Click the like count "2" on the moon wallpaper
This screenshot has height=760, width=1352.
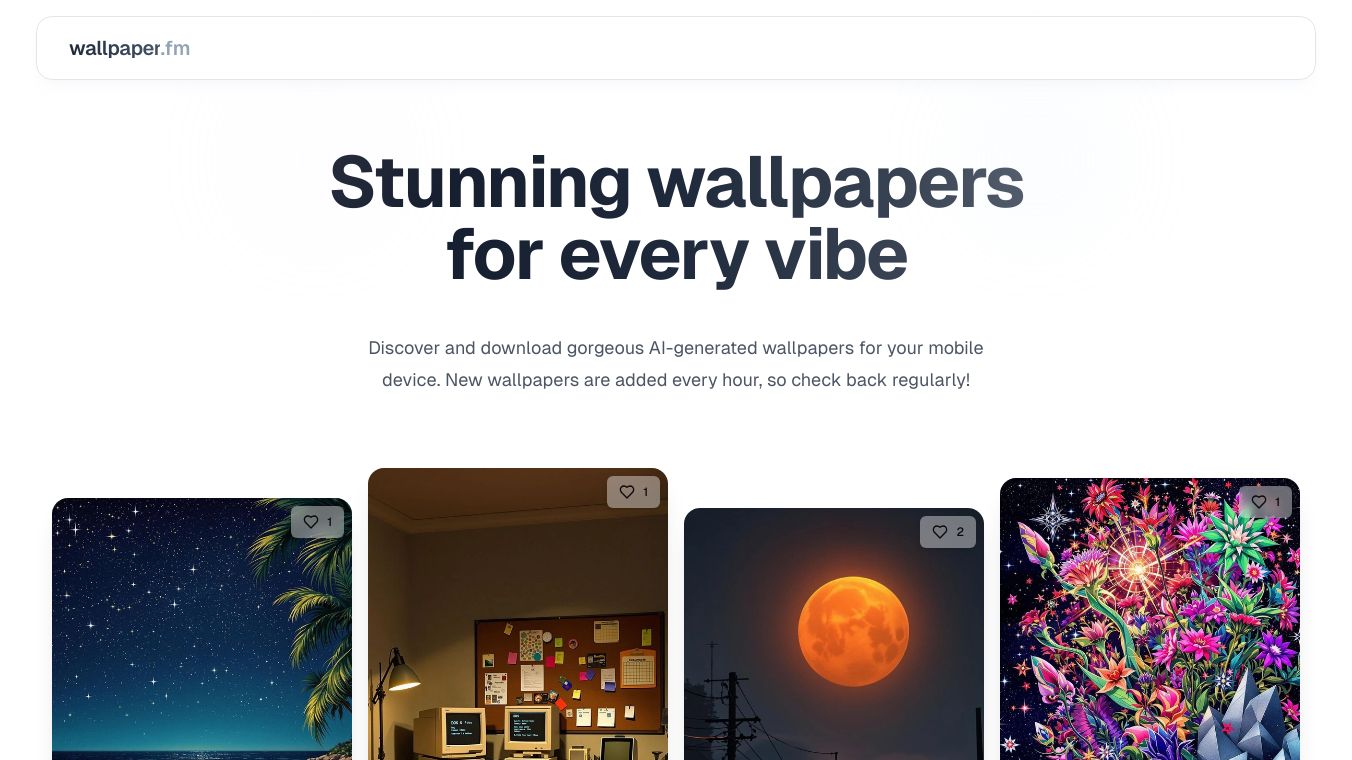pyautogui.click(x=960, y=532)
